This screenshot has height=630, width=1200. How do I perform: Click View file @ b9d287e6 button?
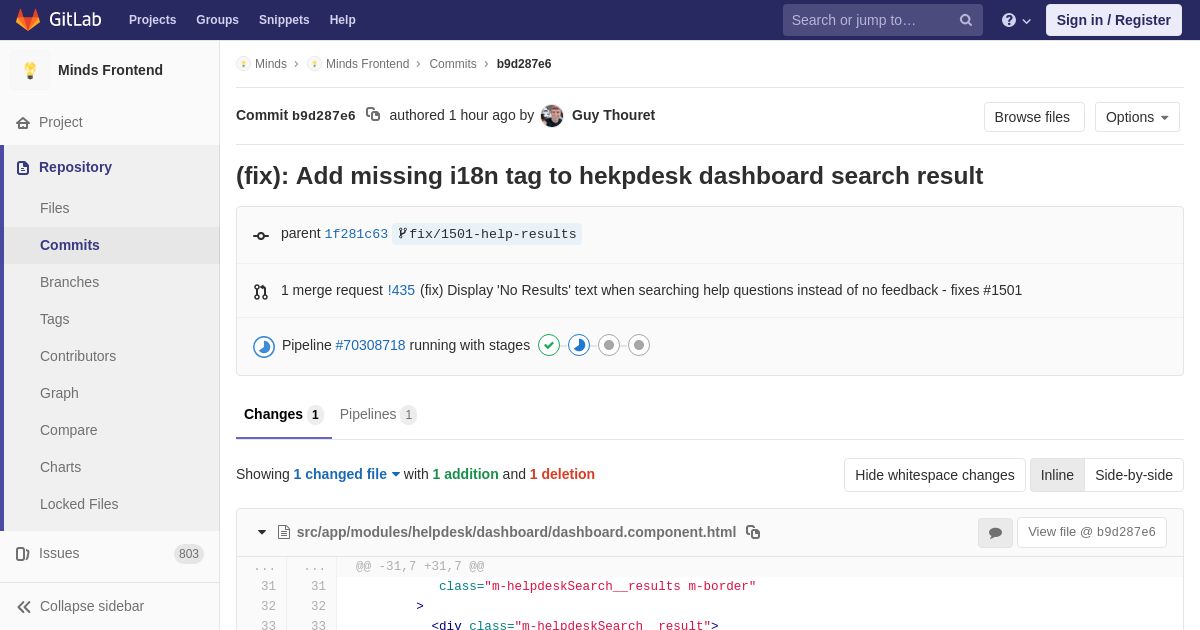click(1092, 532)
